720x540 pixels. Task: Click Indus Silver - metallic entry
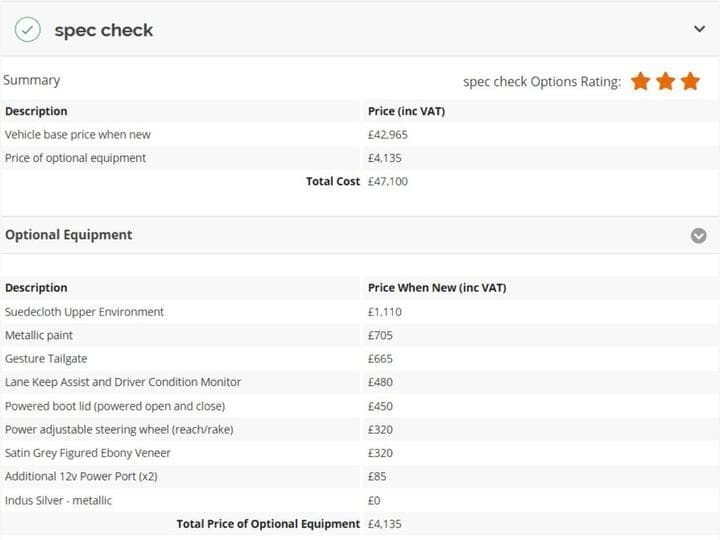(59, 500)
